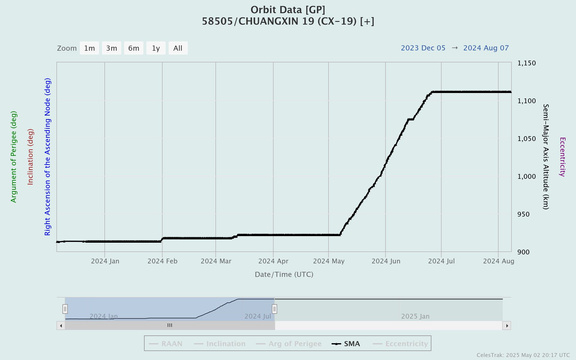
Task: Click the right navigator range handle
Action: (274, 309)
